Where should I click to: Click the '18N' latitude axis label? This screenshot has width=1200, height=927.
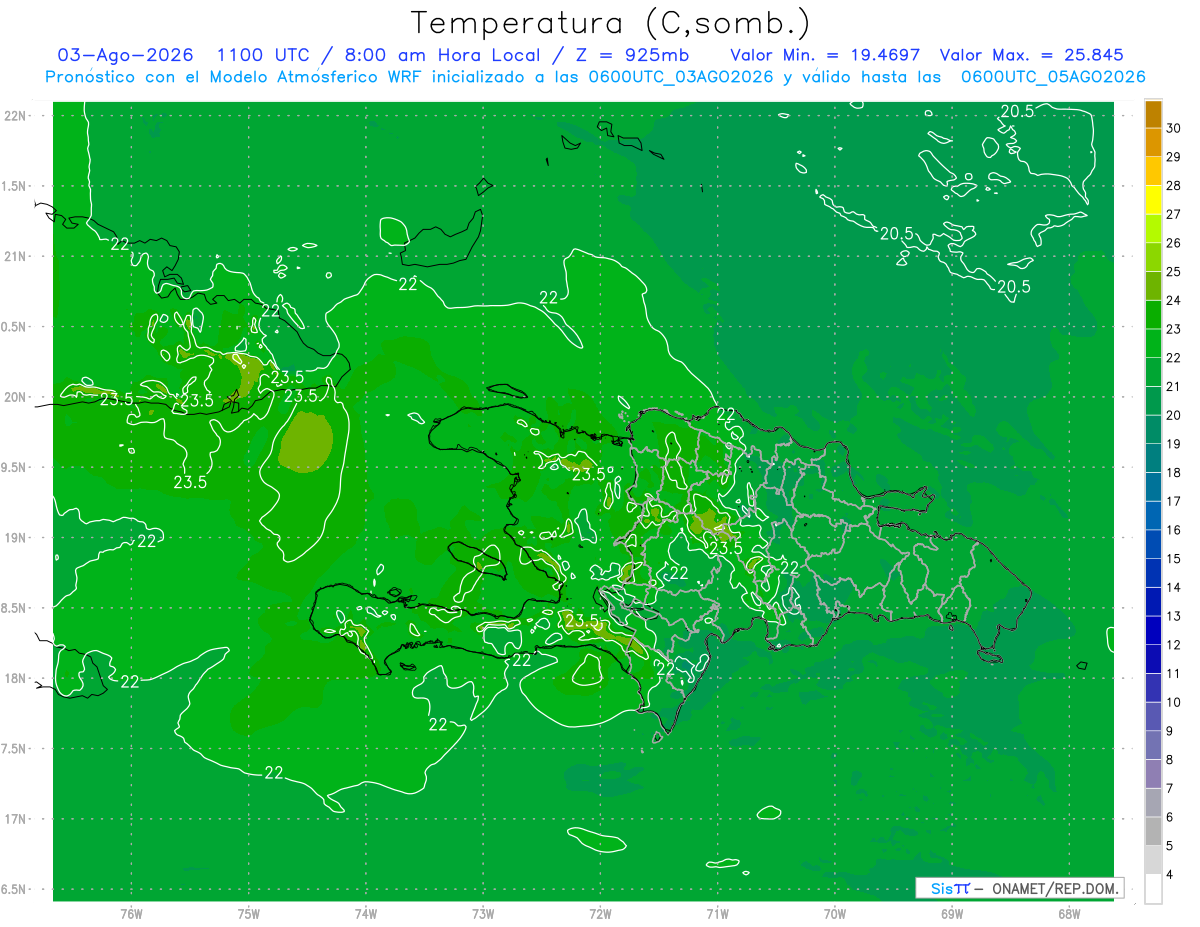16,678
